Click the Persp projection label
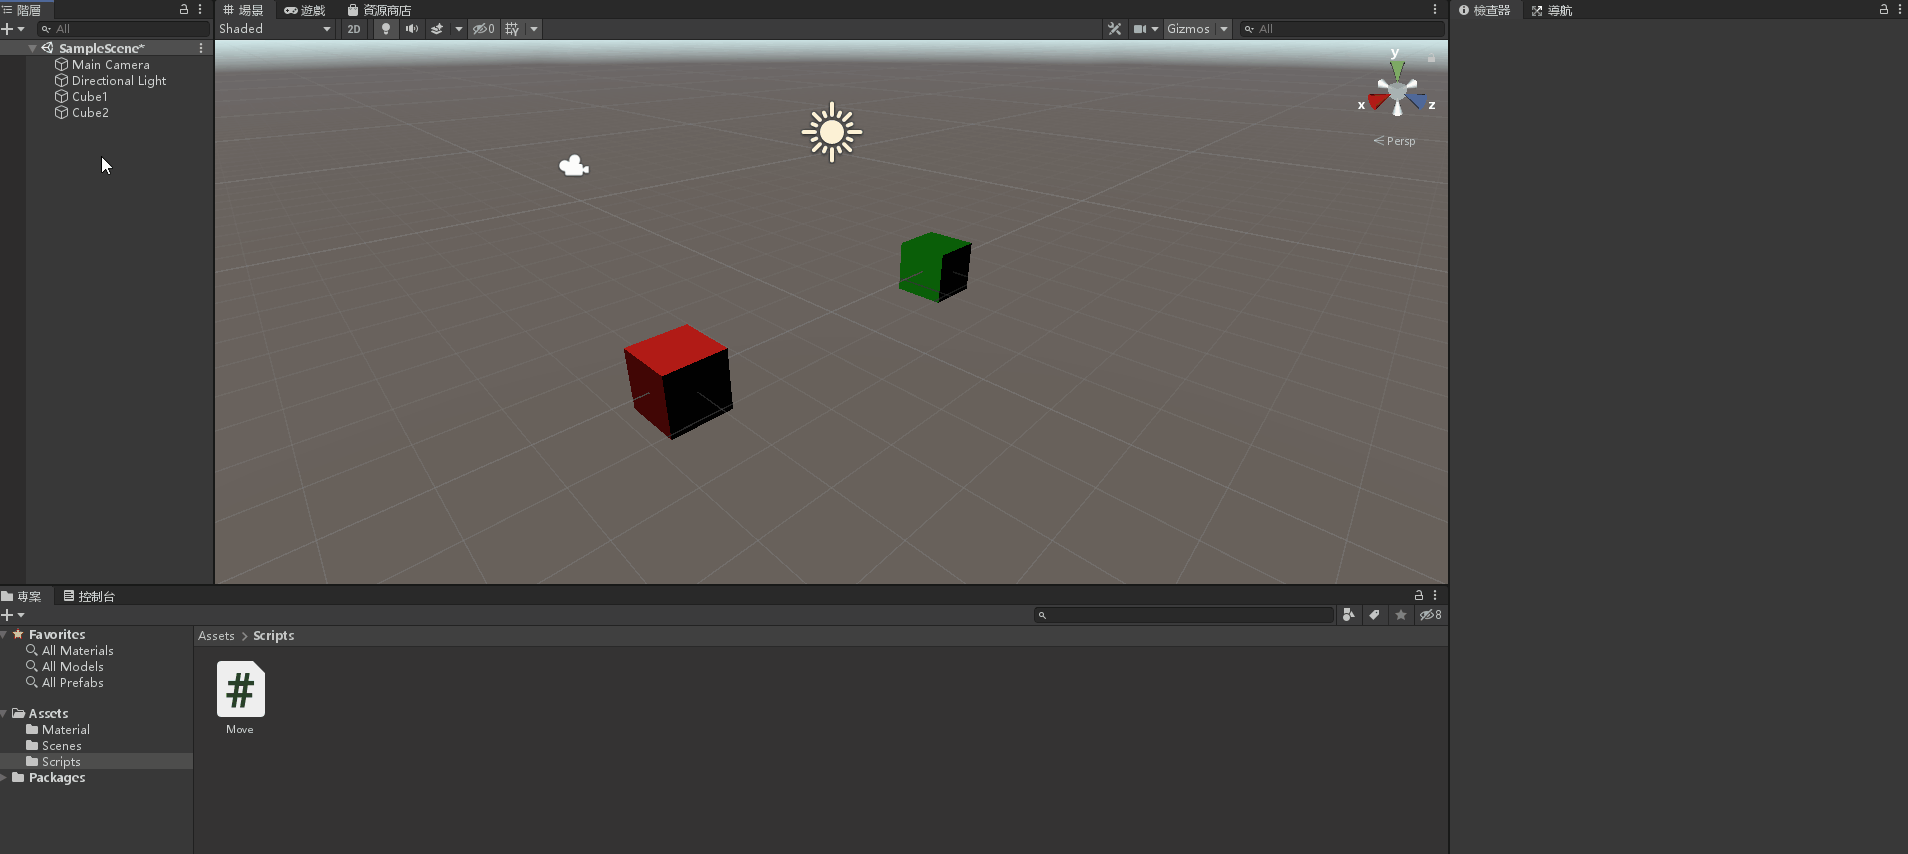 [1400, 141]
